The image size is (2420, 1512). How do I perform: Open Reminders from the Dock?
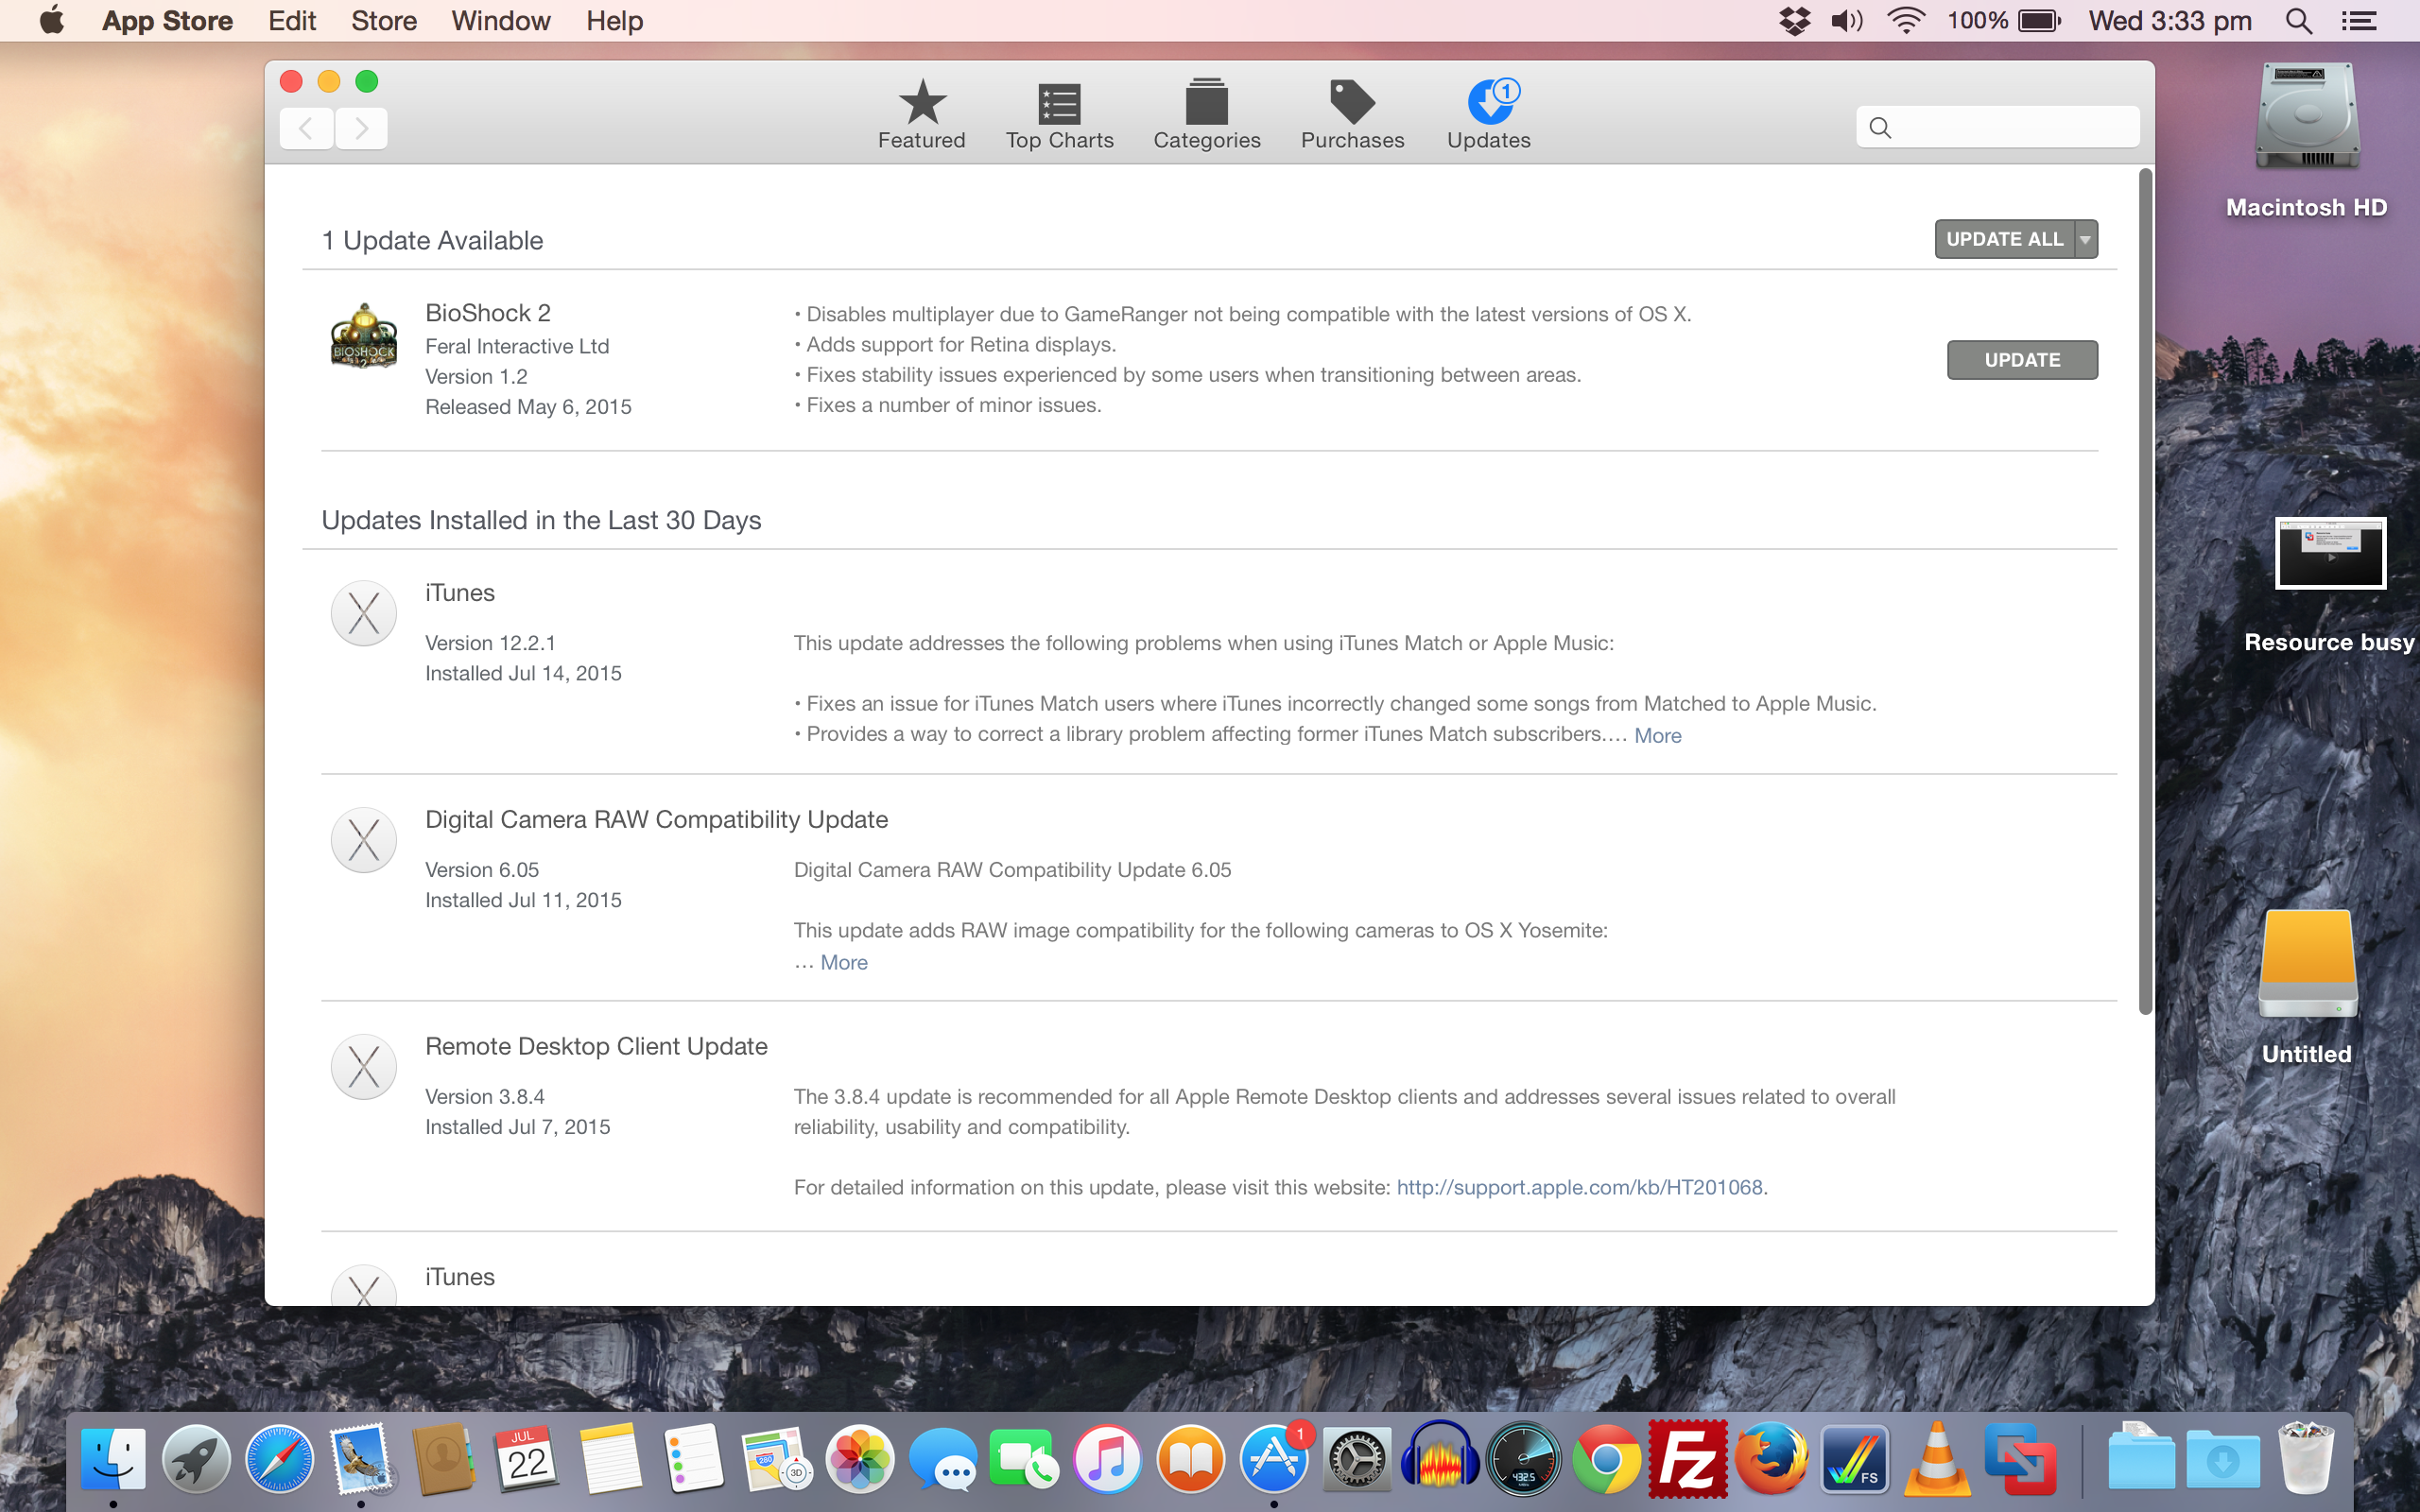click(x=693, y=1458)
